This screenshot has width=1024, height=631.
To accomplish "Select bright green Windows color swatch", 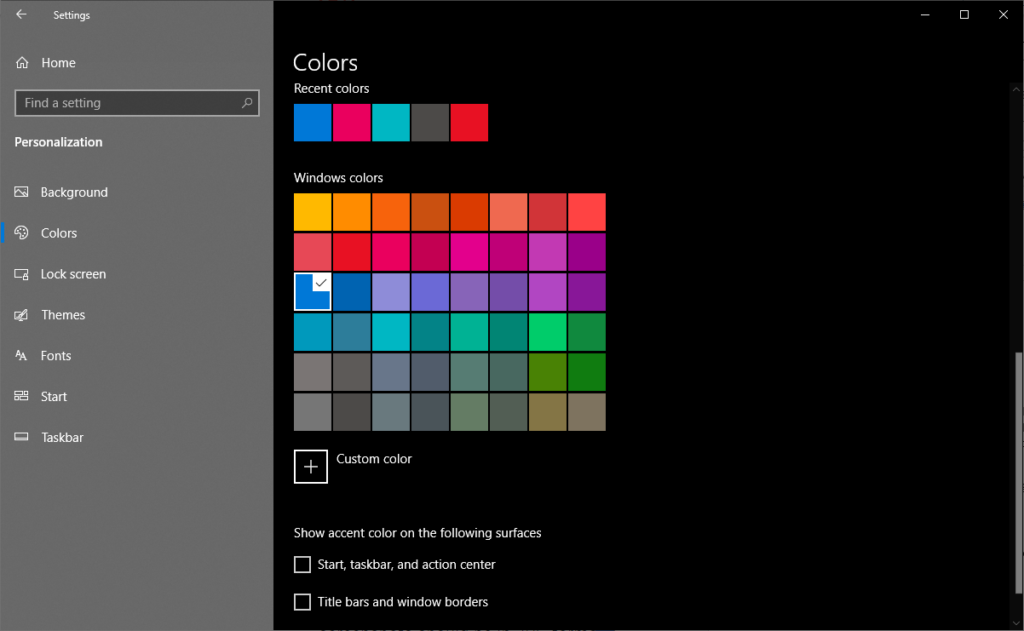I will point(547,332).
